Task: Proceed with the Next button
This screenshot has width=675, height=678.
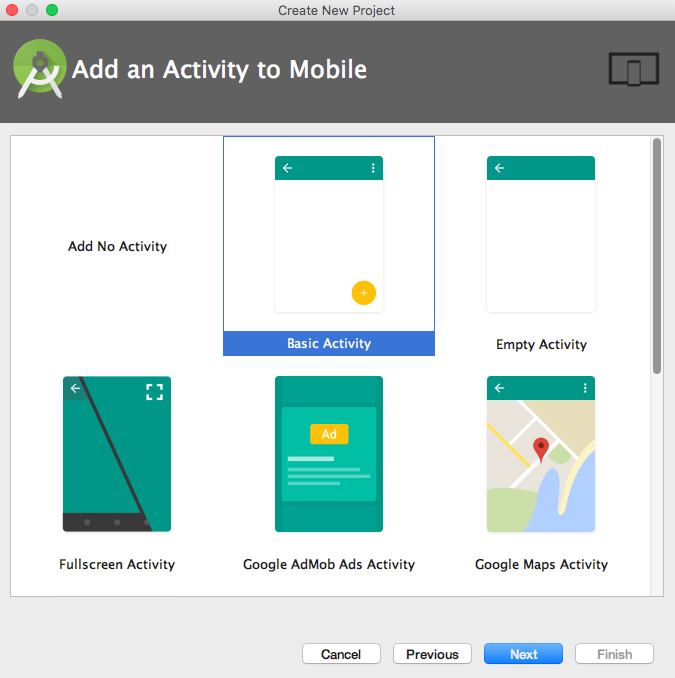Action: pos(523,654)
